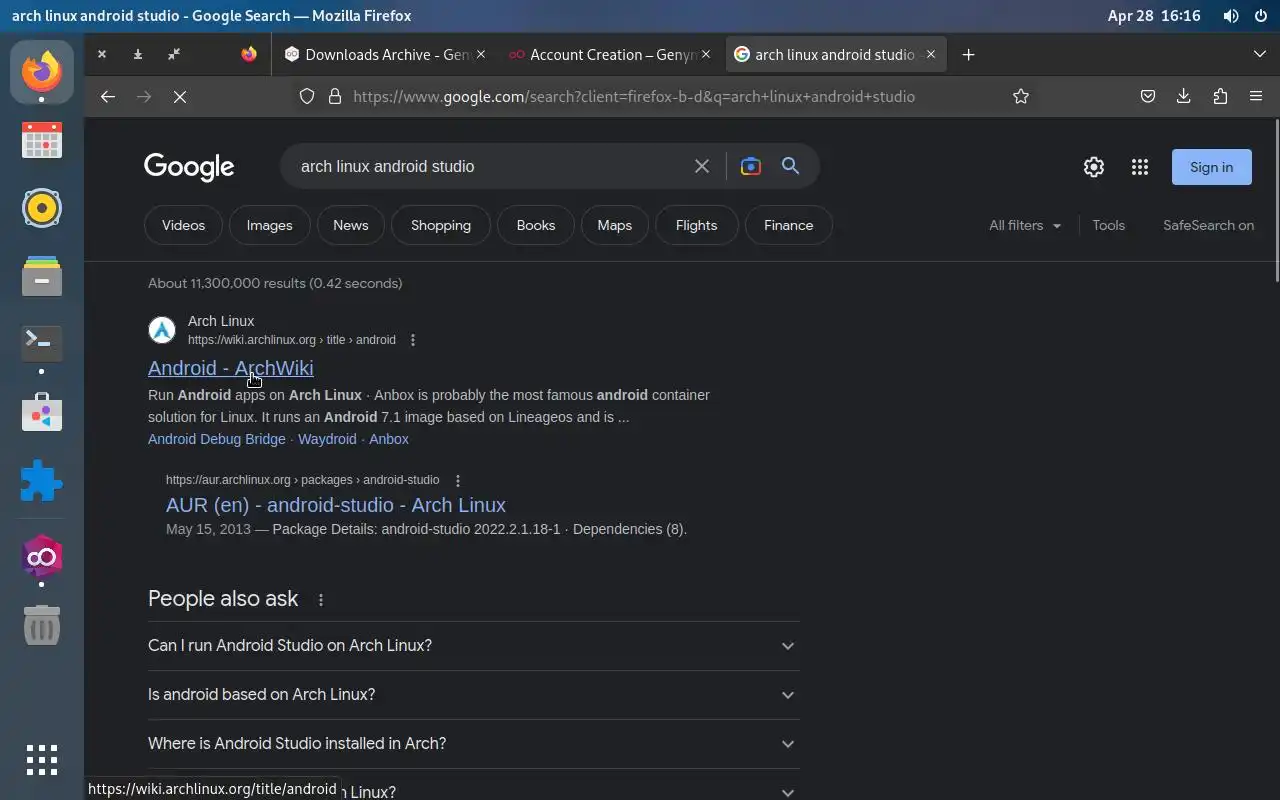Clear the Google search box text
Viewport: 1280px width, 800px height.
tap(702, 166)
